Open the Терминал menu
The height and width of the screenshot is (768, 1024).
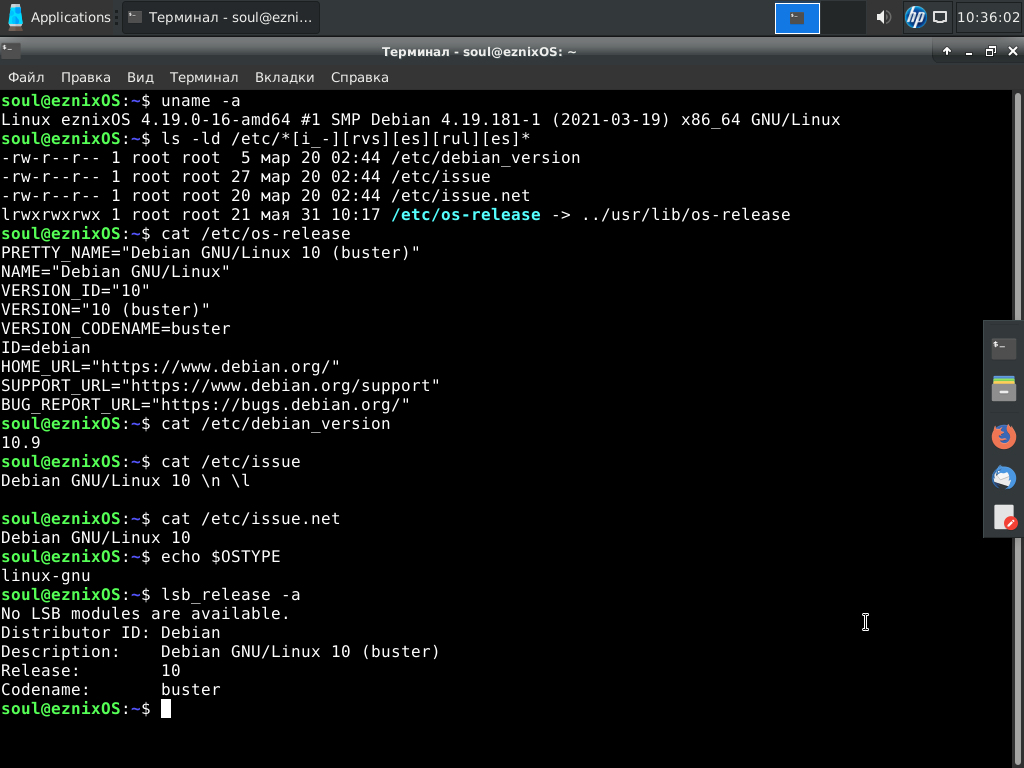204,77
